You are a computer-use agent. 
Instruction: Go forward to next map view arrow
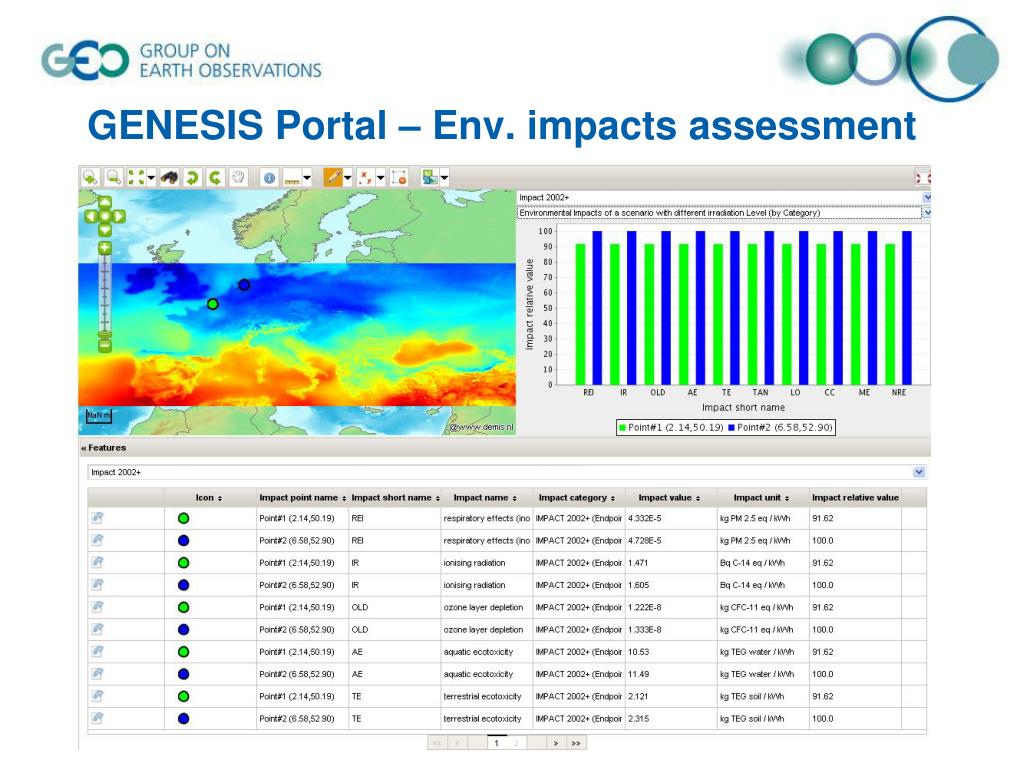pos(215,178)
